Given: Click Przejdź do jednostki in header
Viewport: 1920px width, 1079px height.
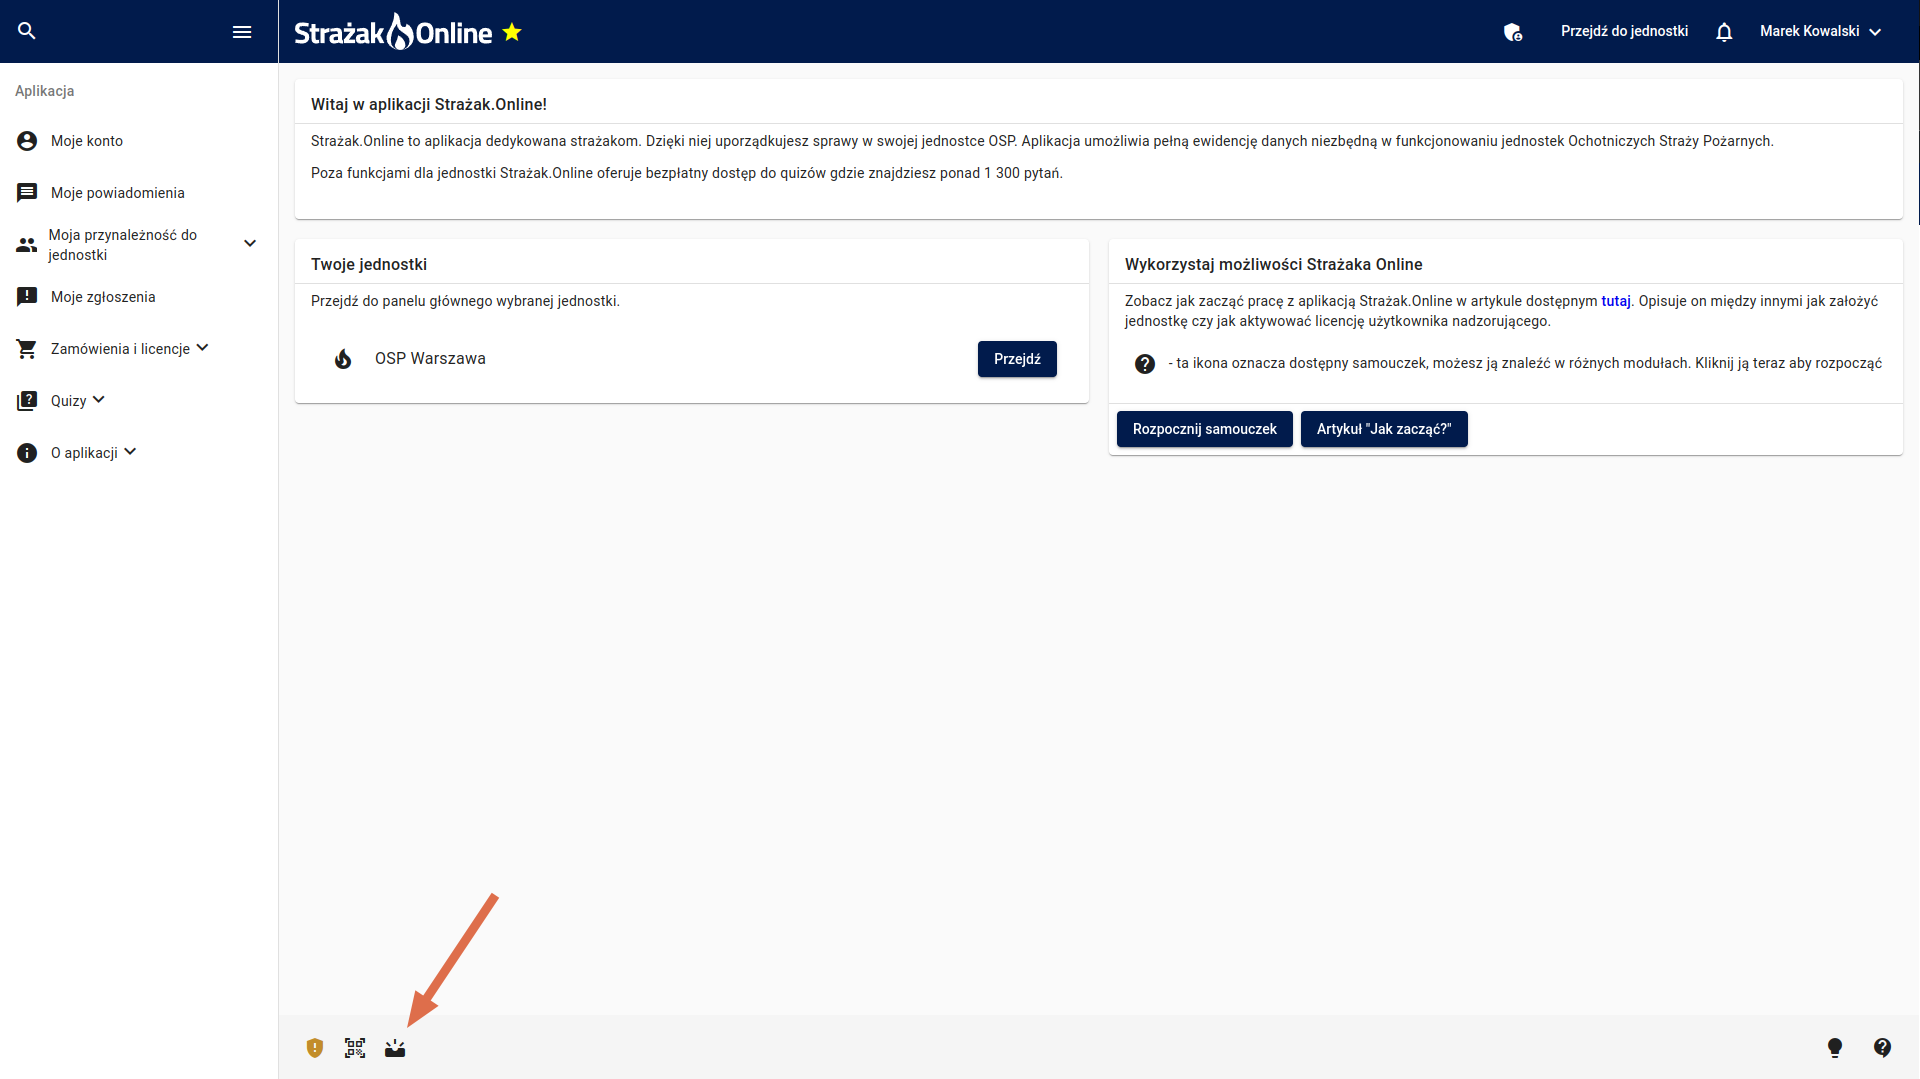Looking at the screenshot, I should (1624, 32).
